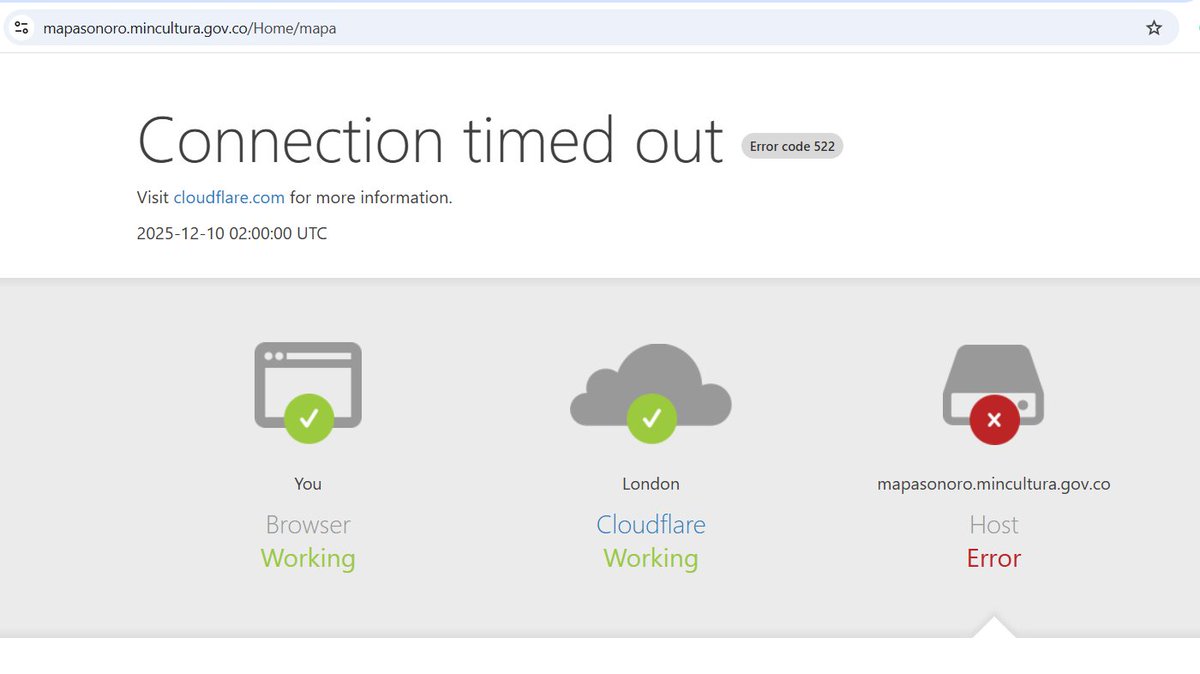Click the address bar URL field
The height and width of the screenshot is (674, 1200).
(x=590, y=28)
